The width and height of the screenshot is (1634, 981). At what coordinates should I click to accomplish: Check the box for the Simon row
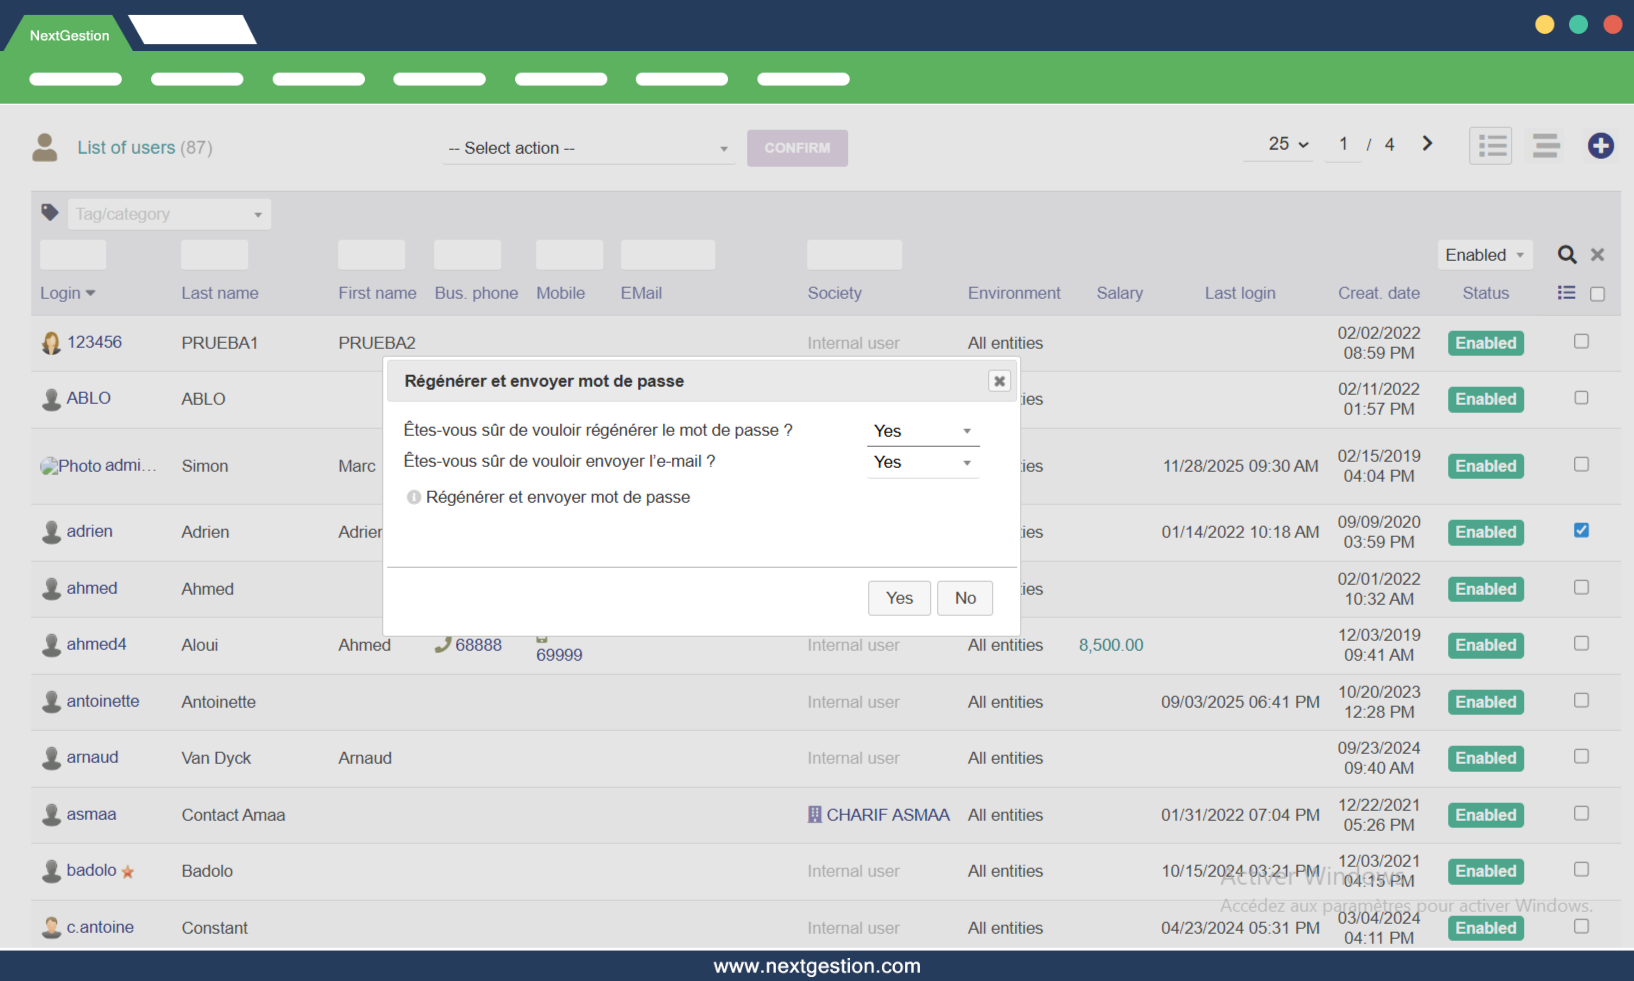click(1581, 465)
